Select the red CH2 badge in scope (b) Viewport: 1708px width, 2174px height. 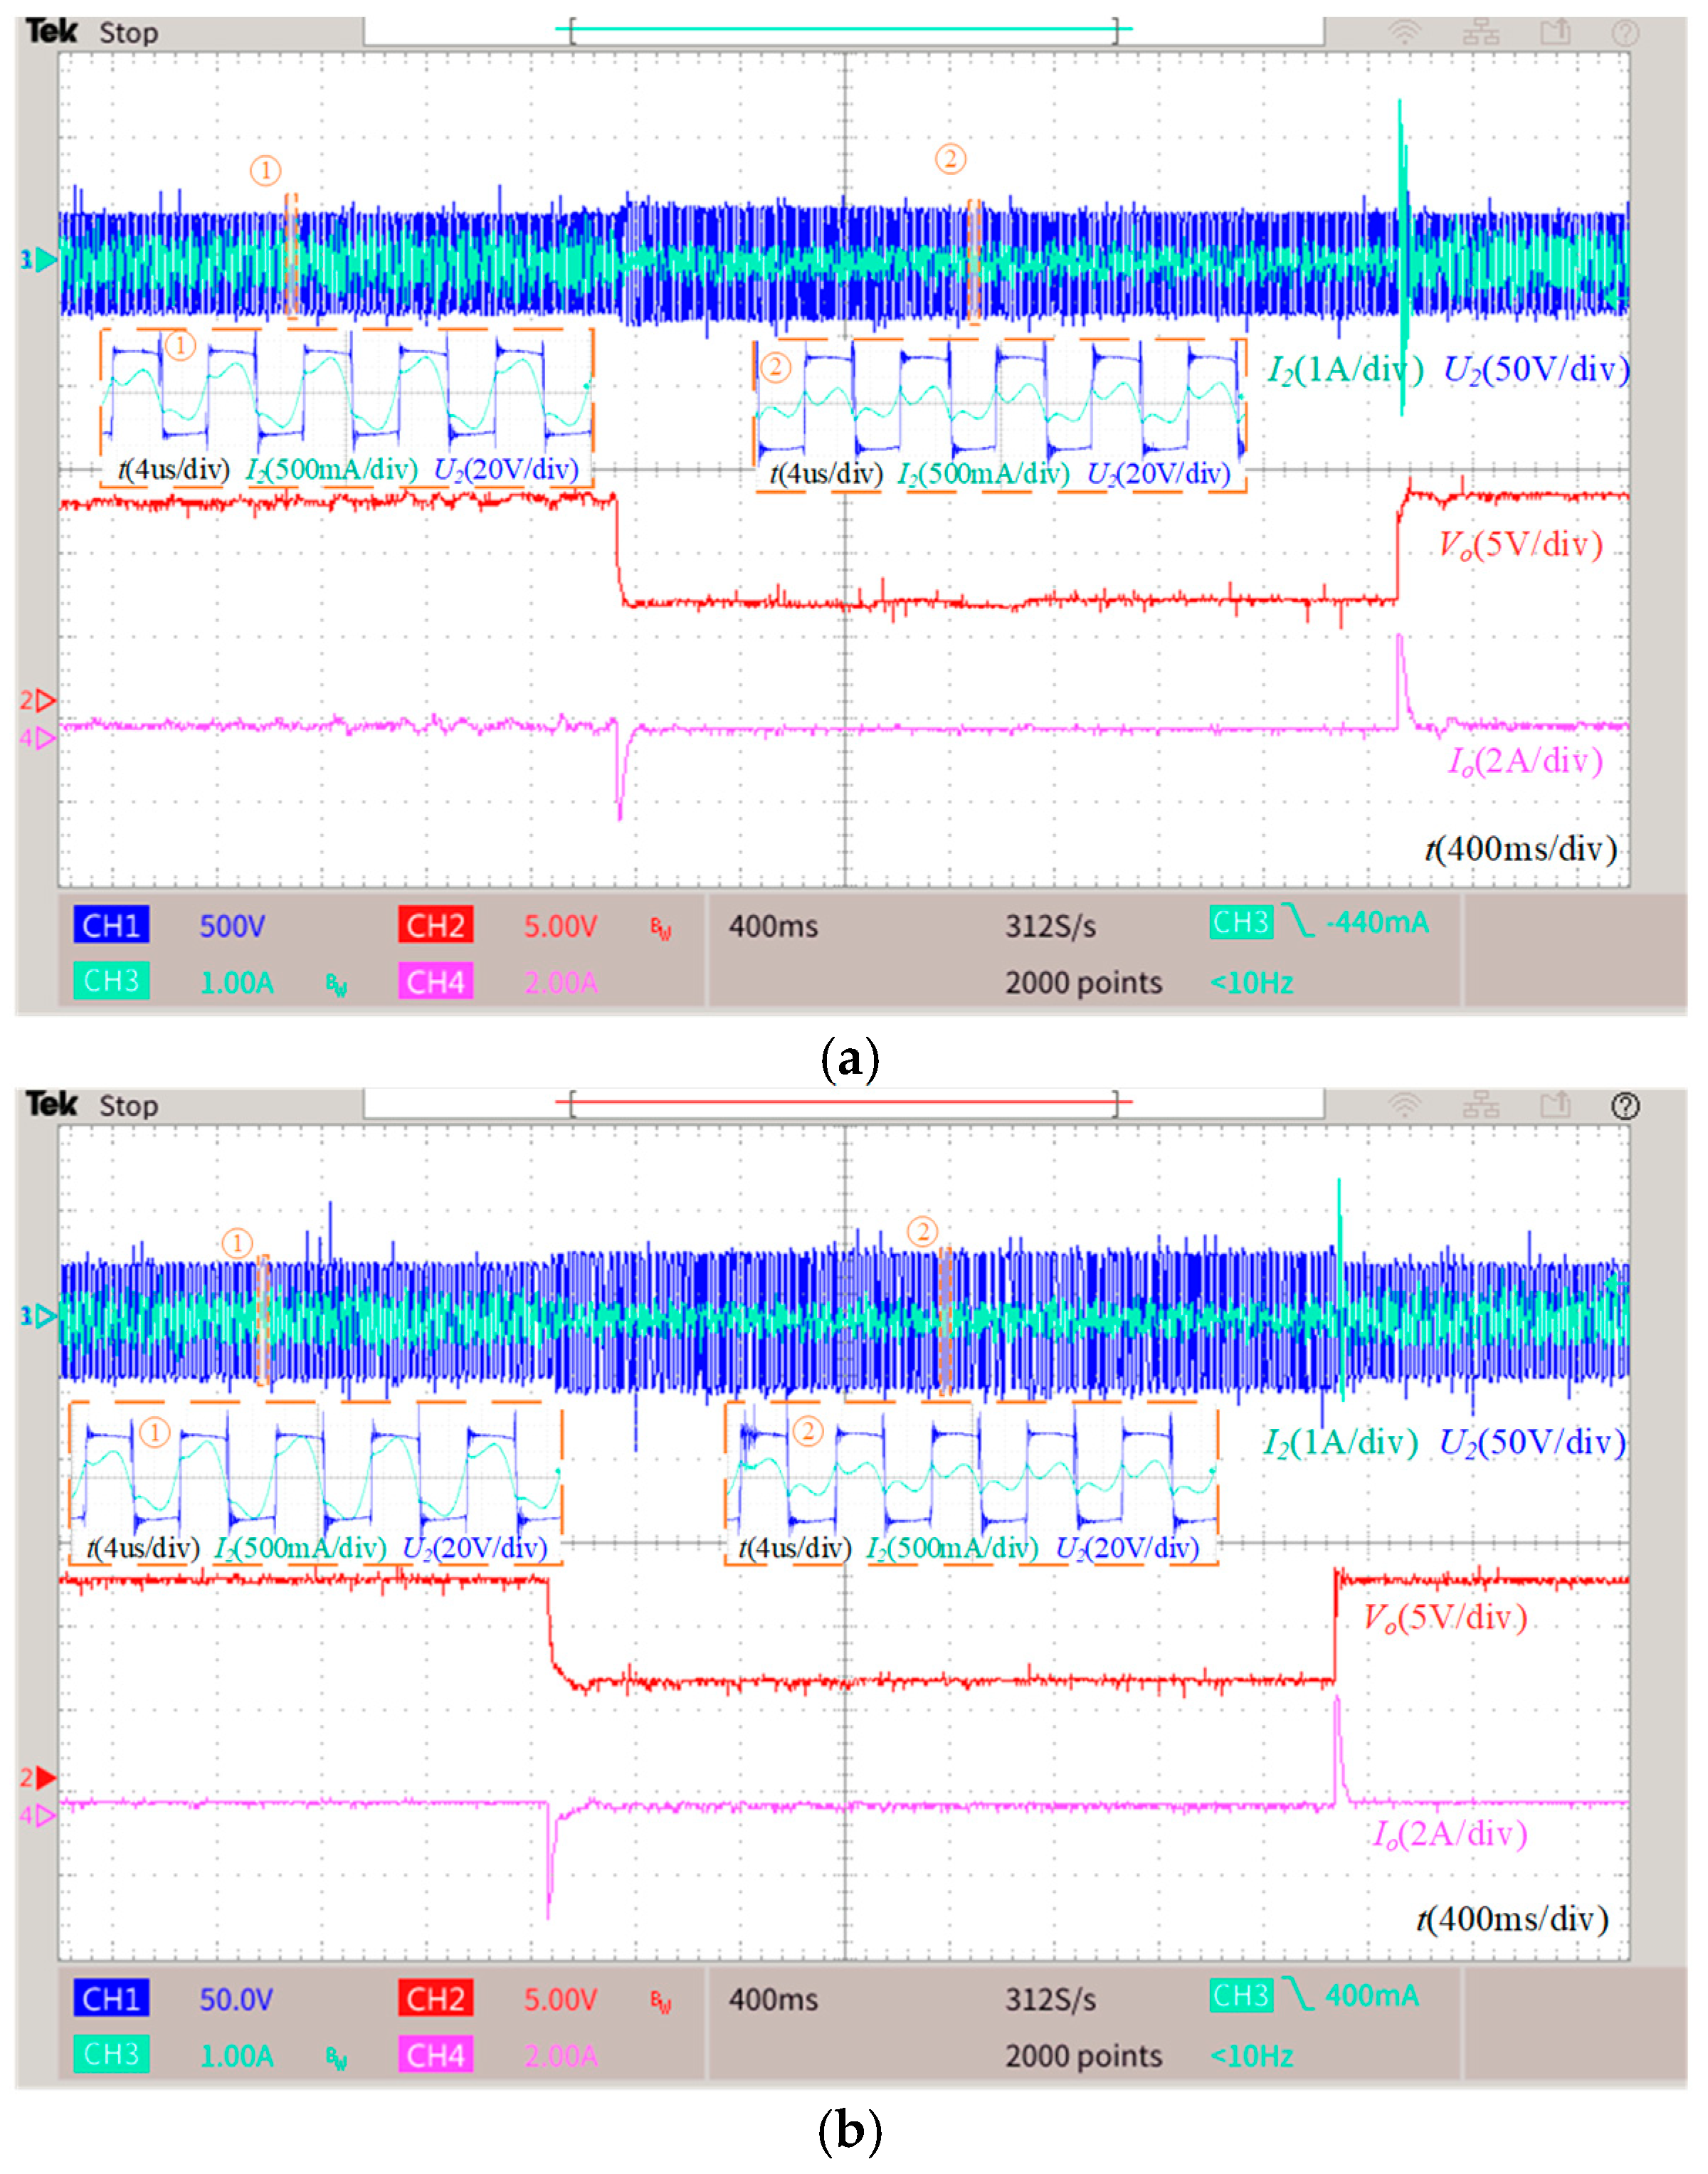click(x=435, y=1998)
